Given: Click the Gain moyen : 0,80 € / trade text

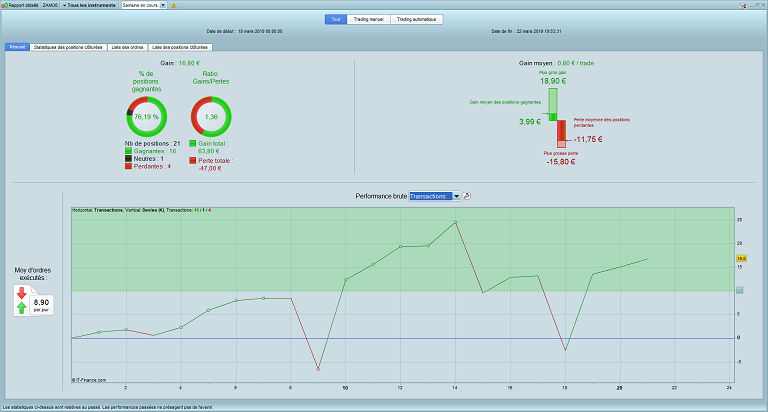Looking at the screenshot, I should (x=556, y=63).
